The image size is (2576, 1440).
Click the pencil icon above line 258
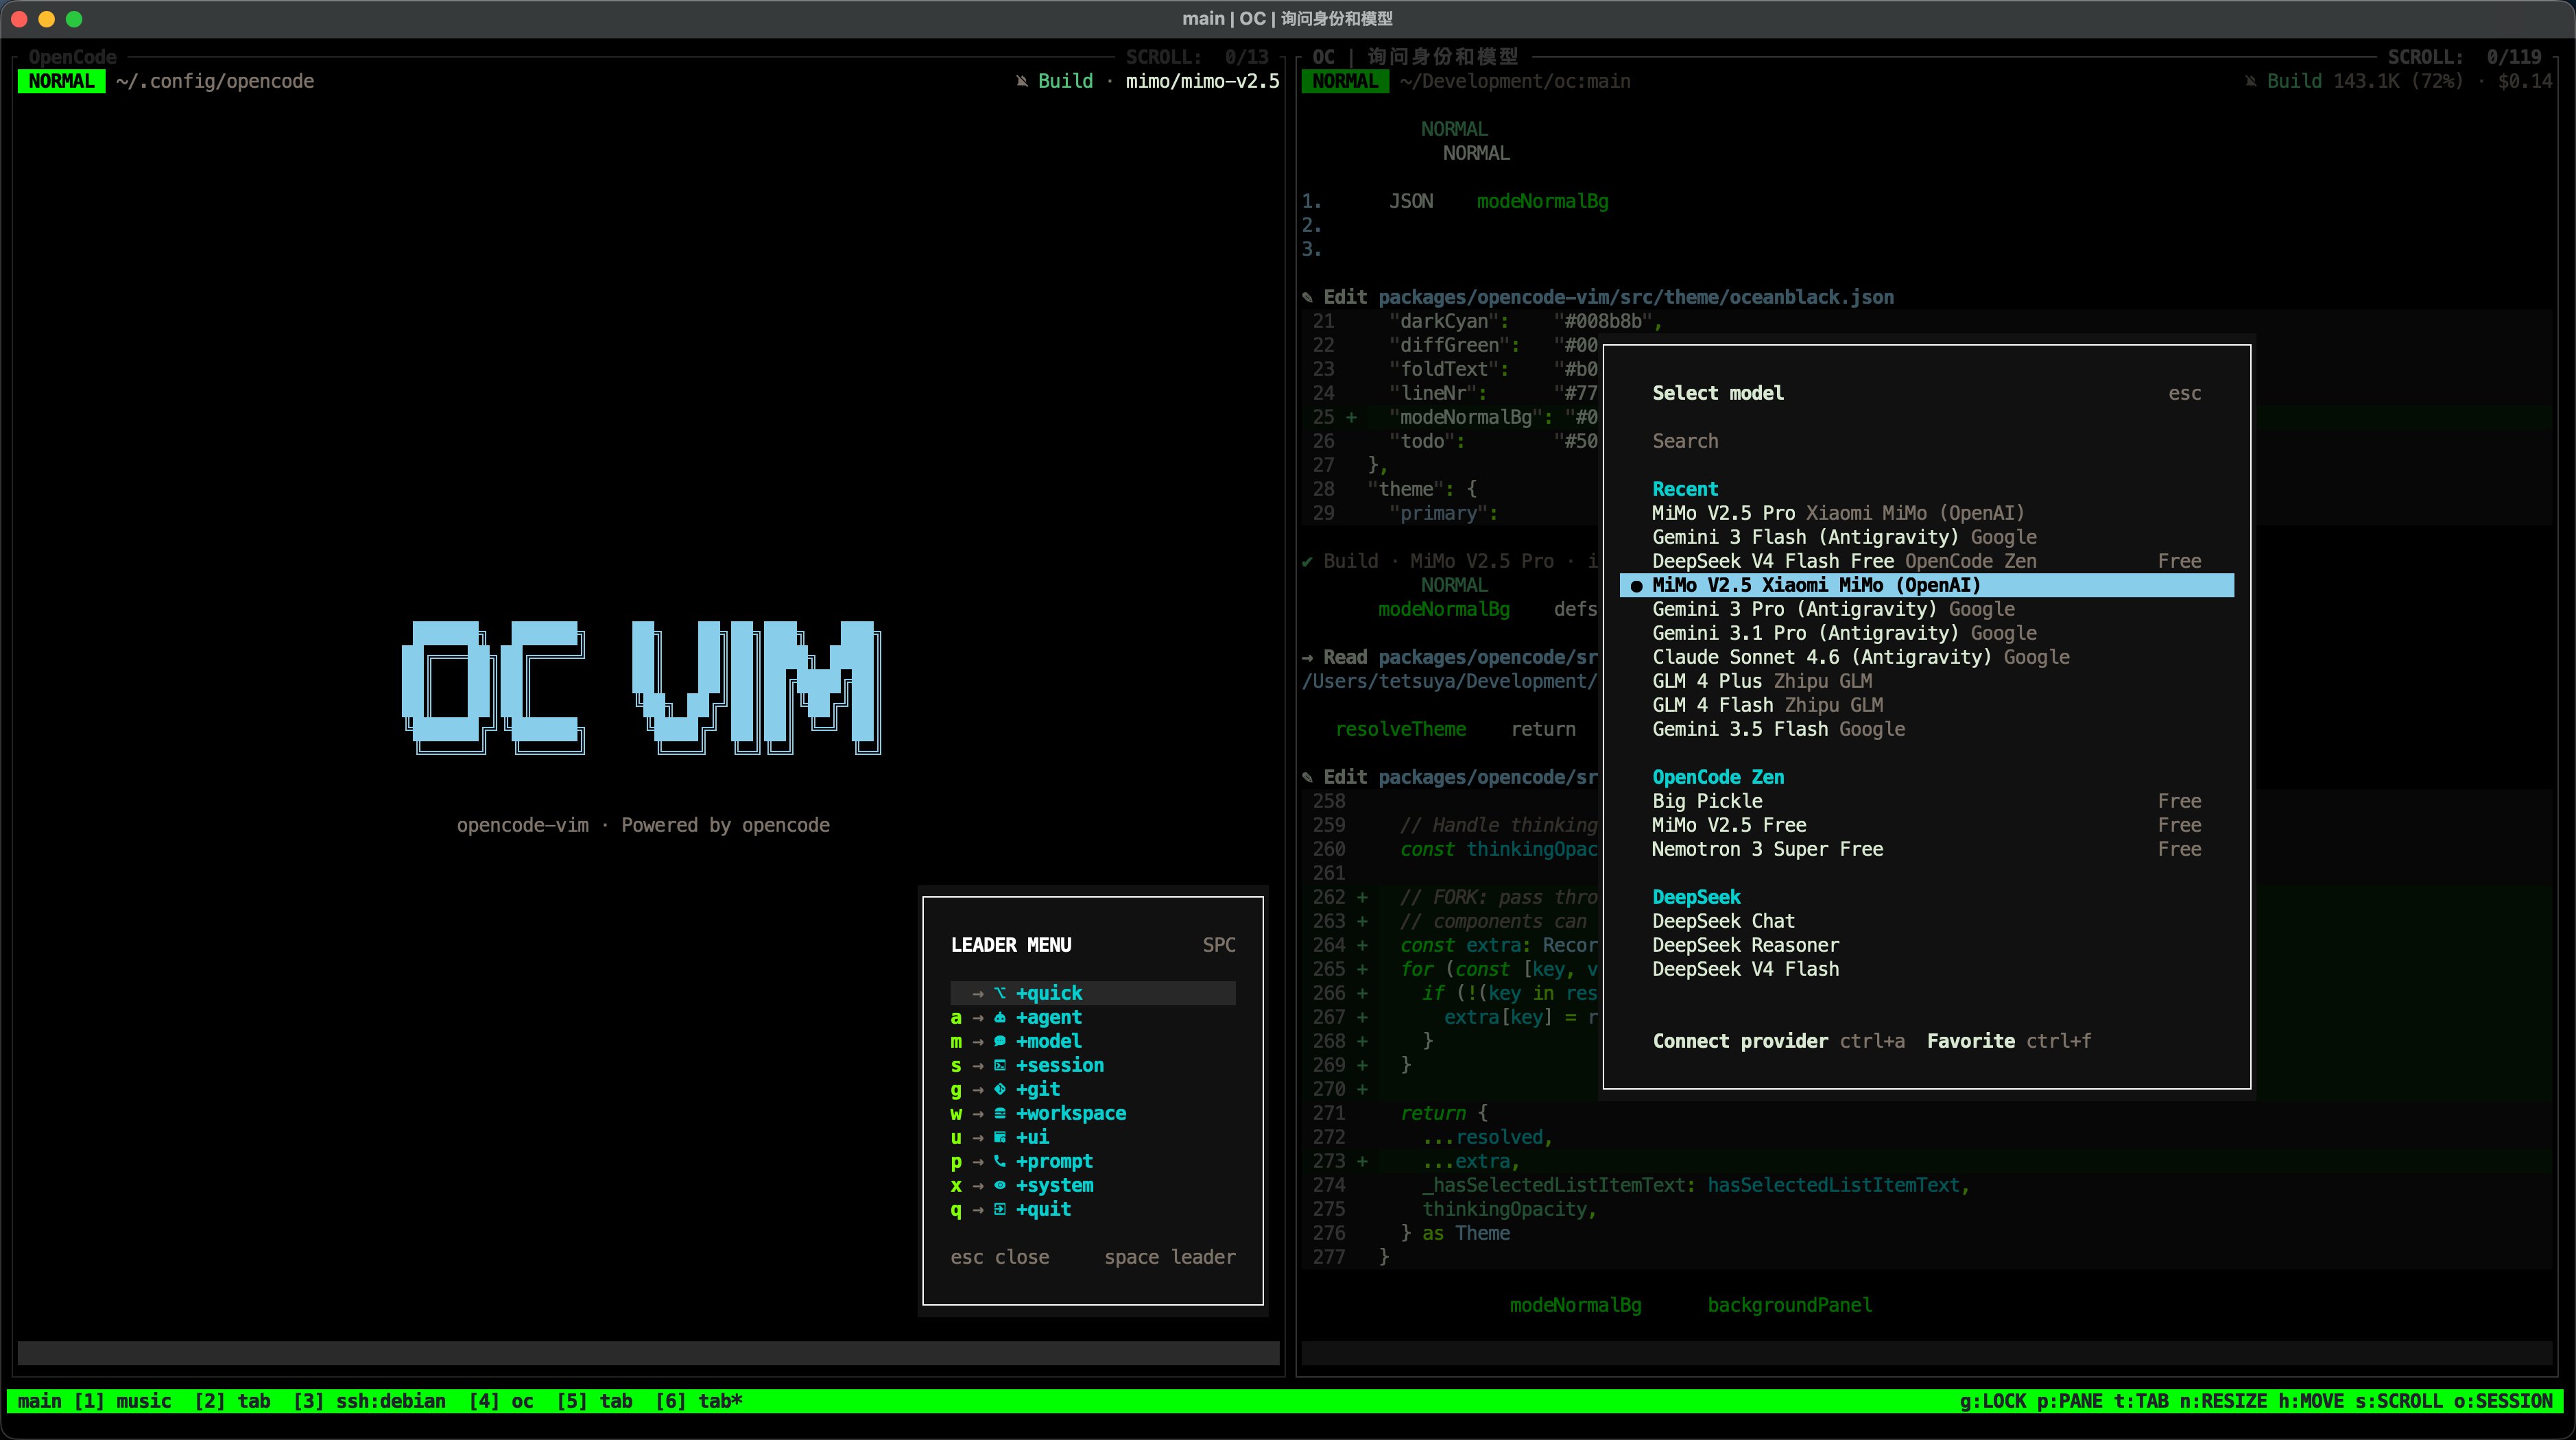1307,777
